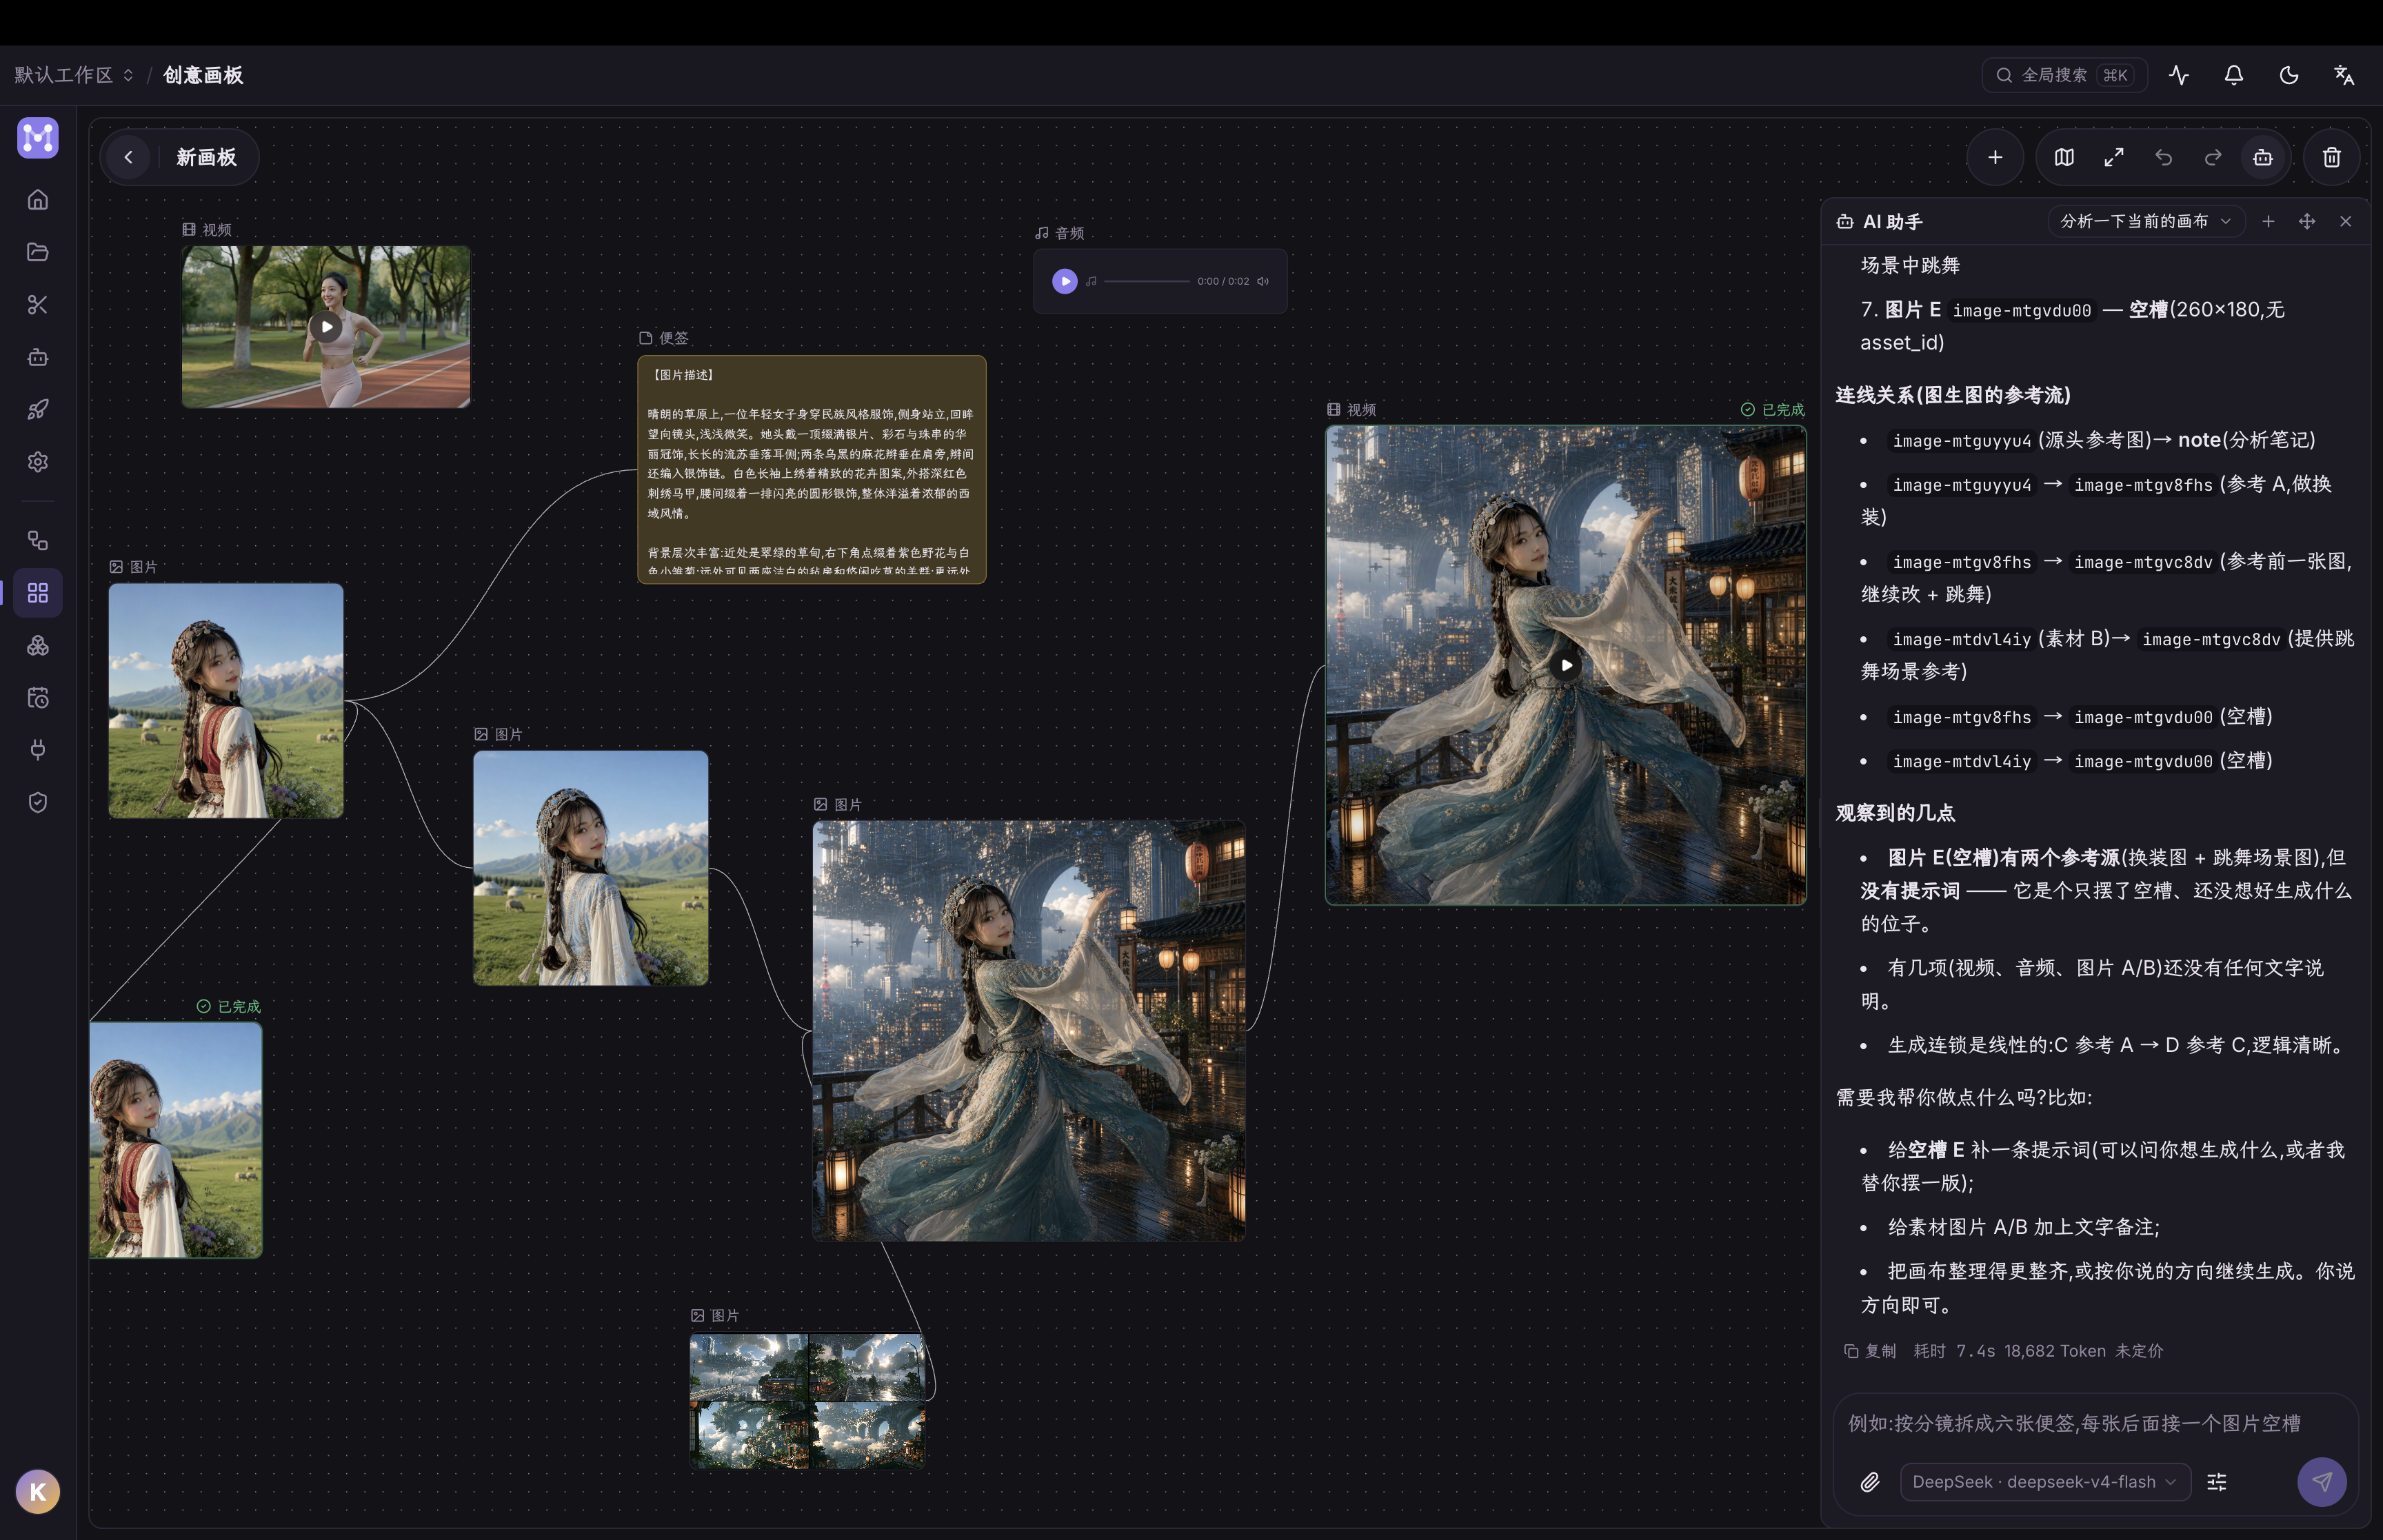Open the workflow nodes icon in sidebar
Image resolution: width=2383 pixels, height=1540 pixels.
tap(38, 541)
